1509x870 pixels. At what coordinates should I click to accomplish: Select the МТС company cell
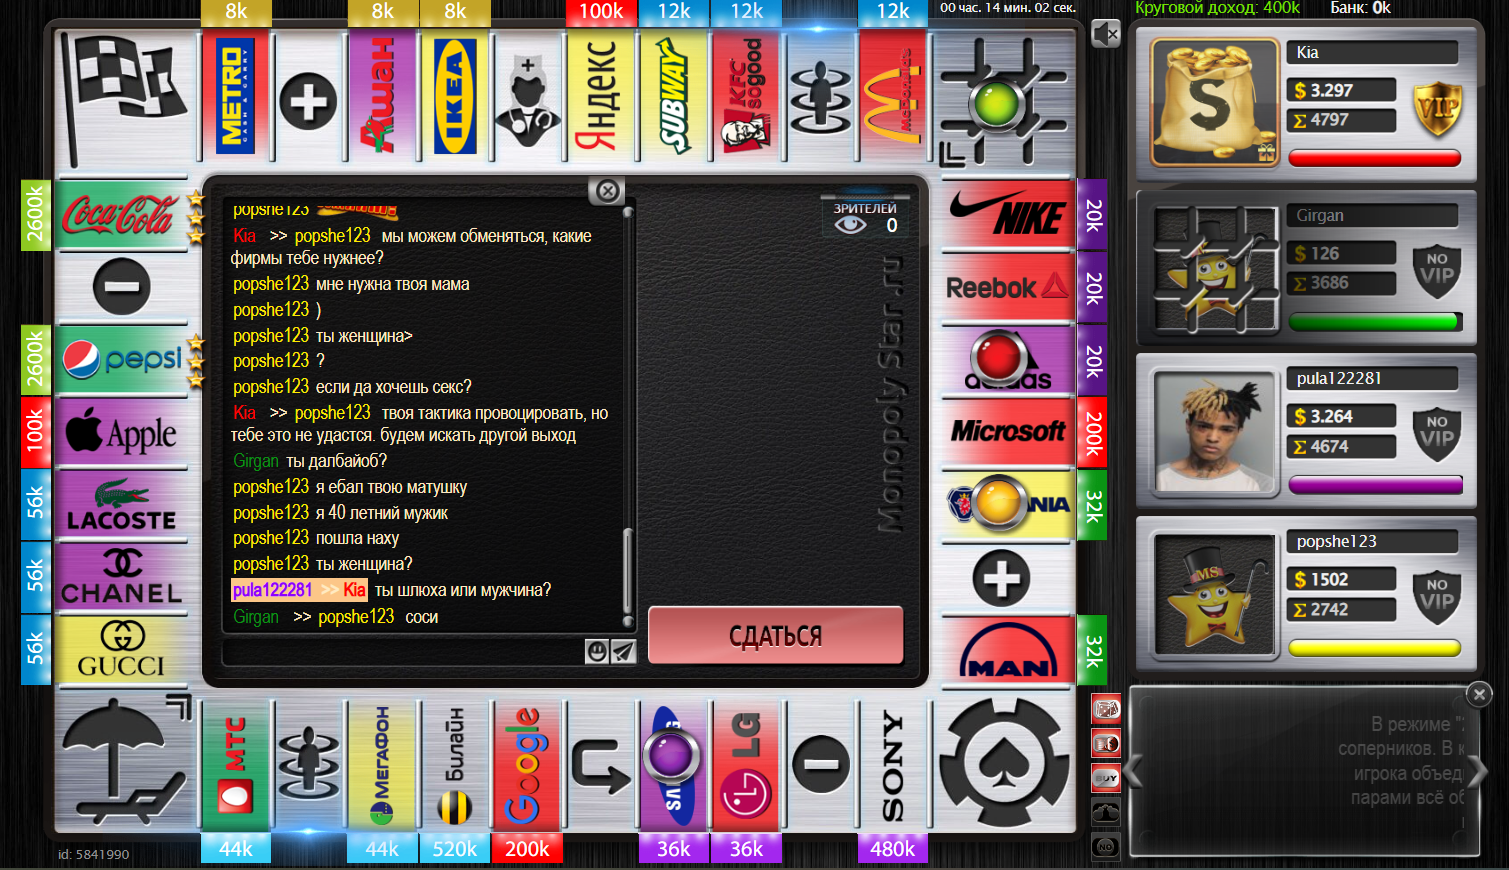236,766
